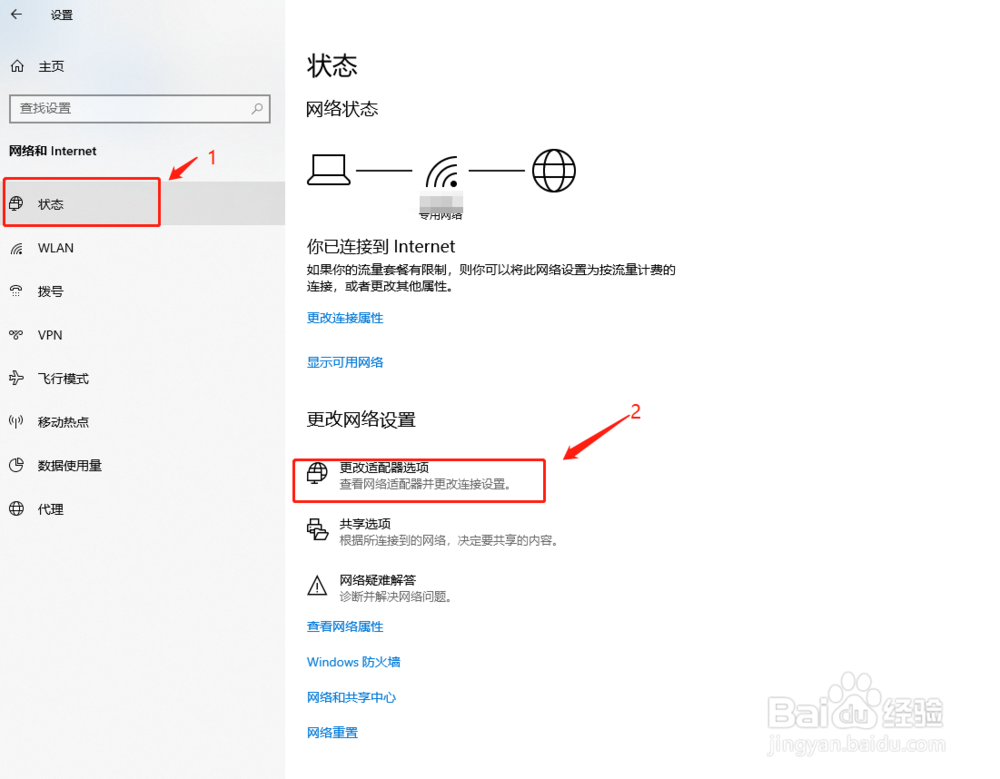1000x779 pixels.
Task: Click the 更改连接属性 link
Action: tap(345, 318)
